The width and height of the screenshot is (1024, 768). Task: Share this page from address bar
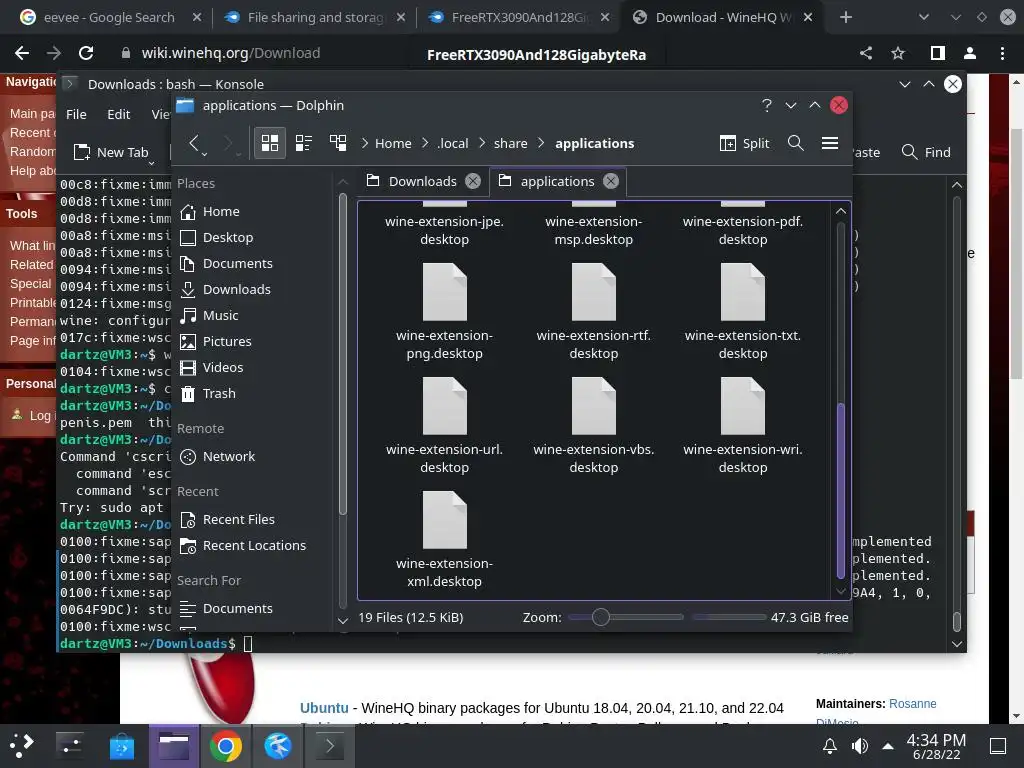(x=866, y=53)
